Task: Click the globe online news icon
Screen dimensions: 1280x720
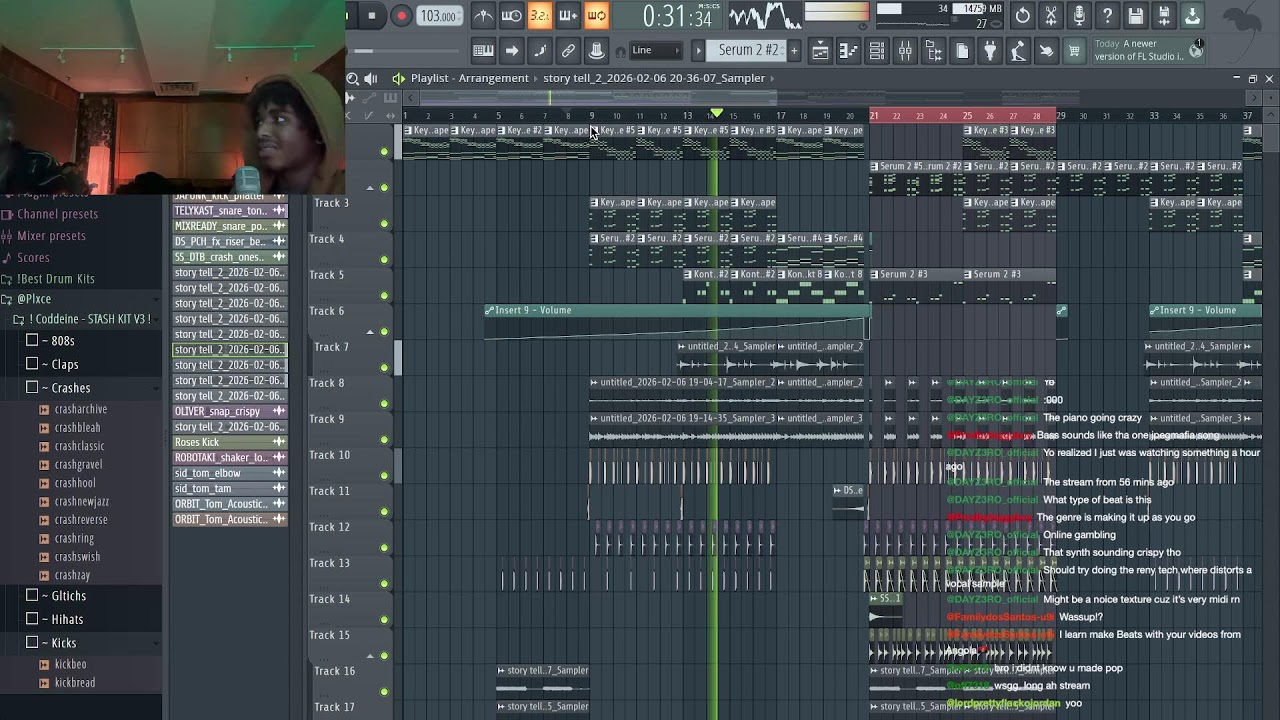Action: [1196, 49]
